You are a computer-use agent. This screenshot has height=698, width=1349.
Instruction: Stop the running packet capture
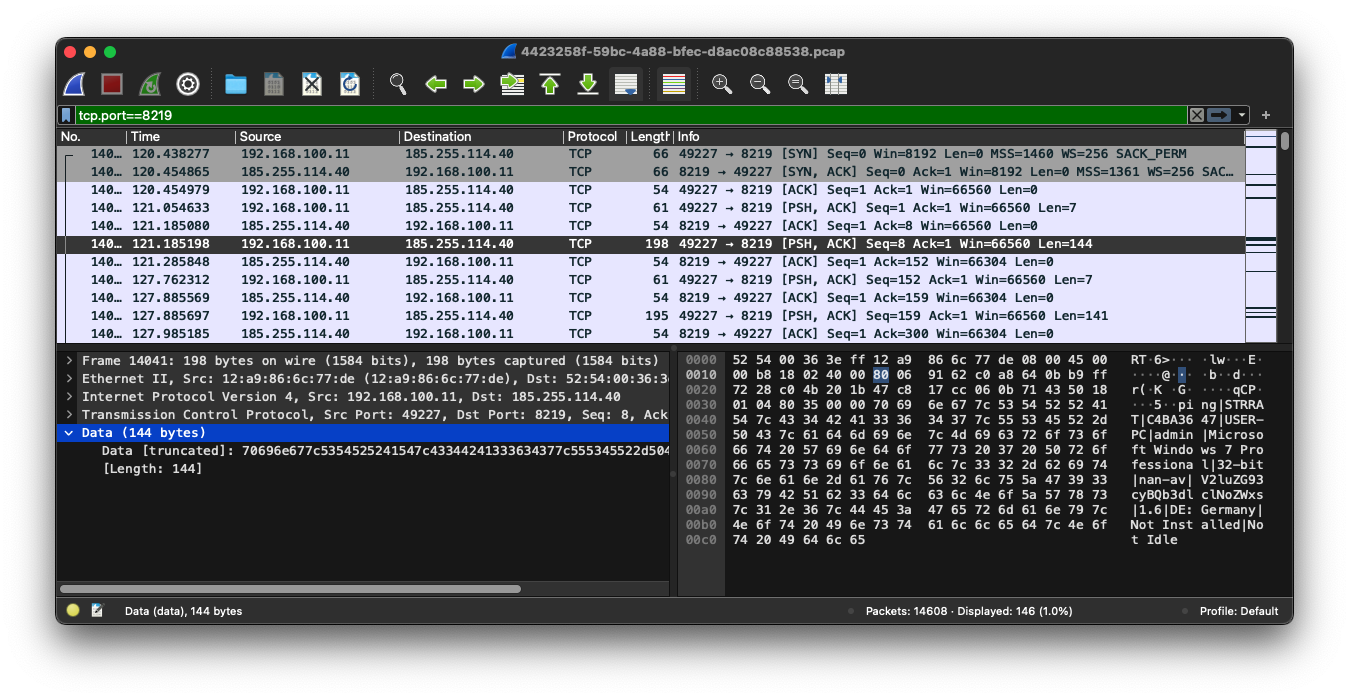[112, 84]
